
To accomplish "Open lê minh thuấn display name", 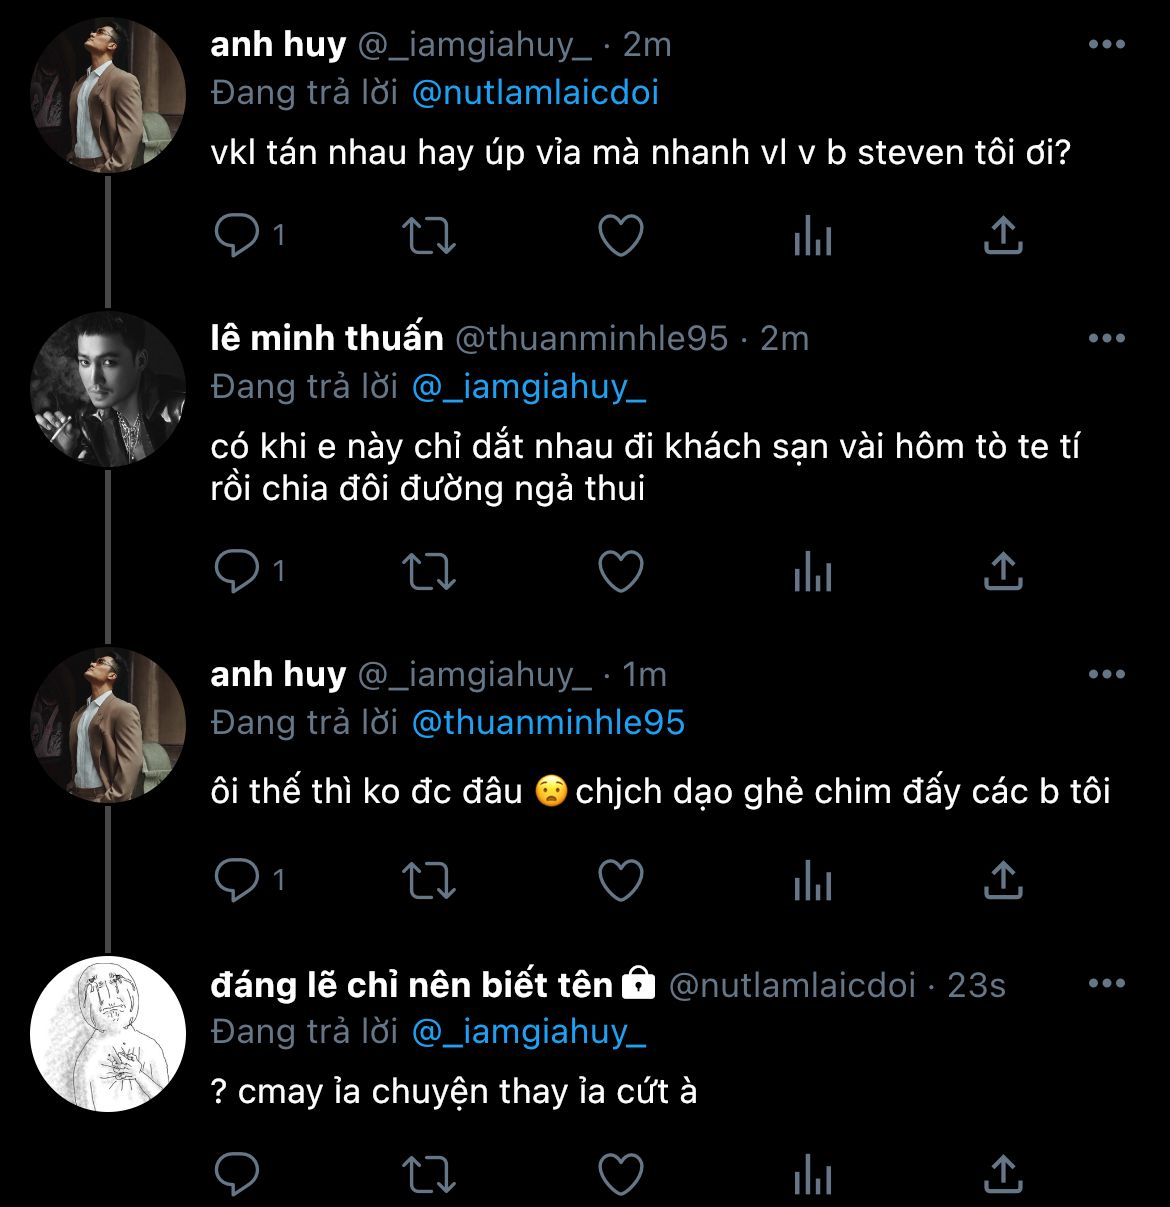I will tap(327, 339).
